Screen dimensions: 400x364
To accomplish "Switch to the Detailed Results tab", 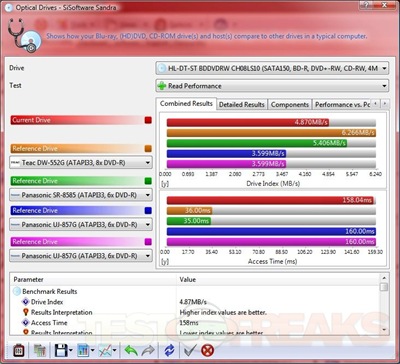I will pos(242,104).
